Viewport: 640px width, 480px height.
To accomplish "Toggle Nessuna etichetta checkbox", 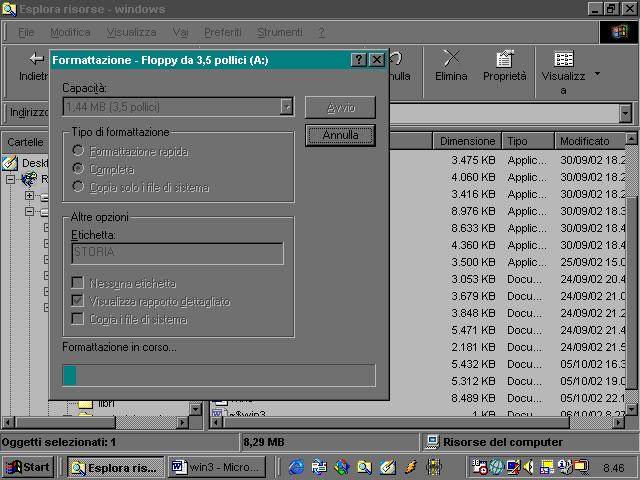I will pyautogui.click(x=78, y=282).
